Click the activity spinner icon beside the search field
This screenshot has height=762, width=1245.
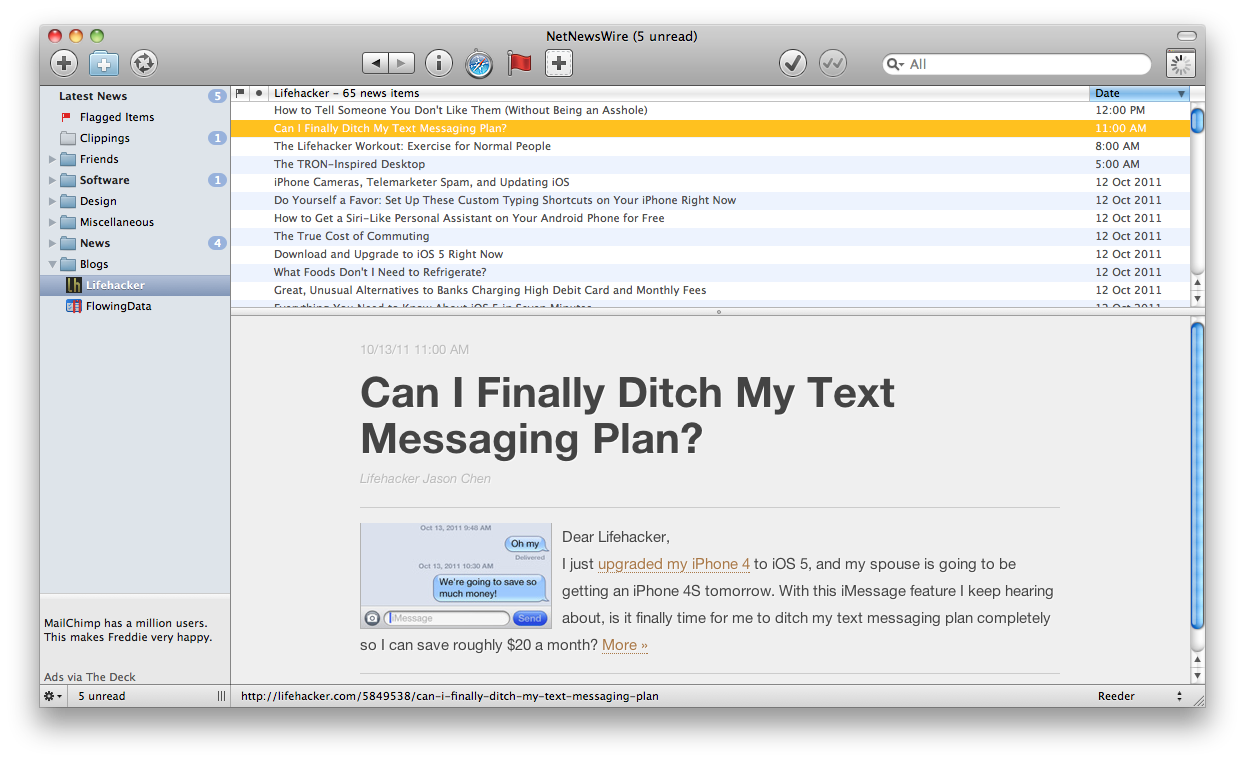(1181, 64)
